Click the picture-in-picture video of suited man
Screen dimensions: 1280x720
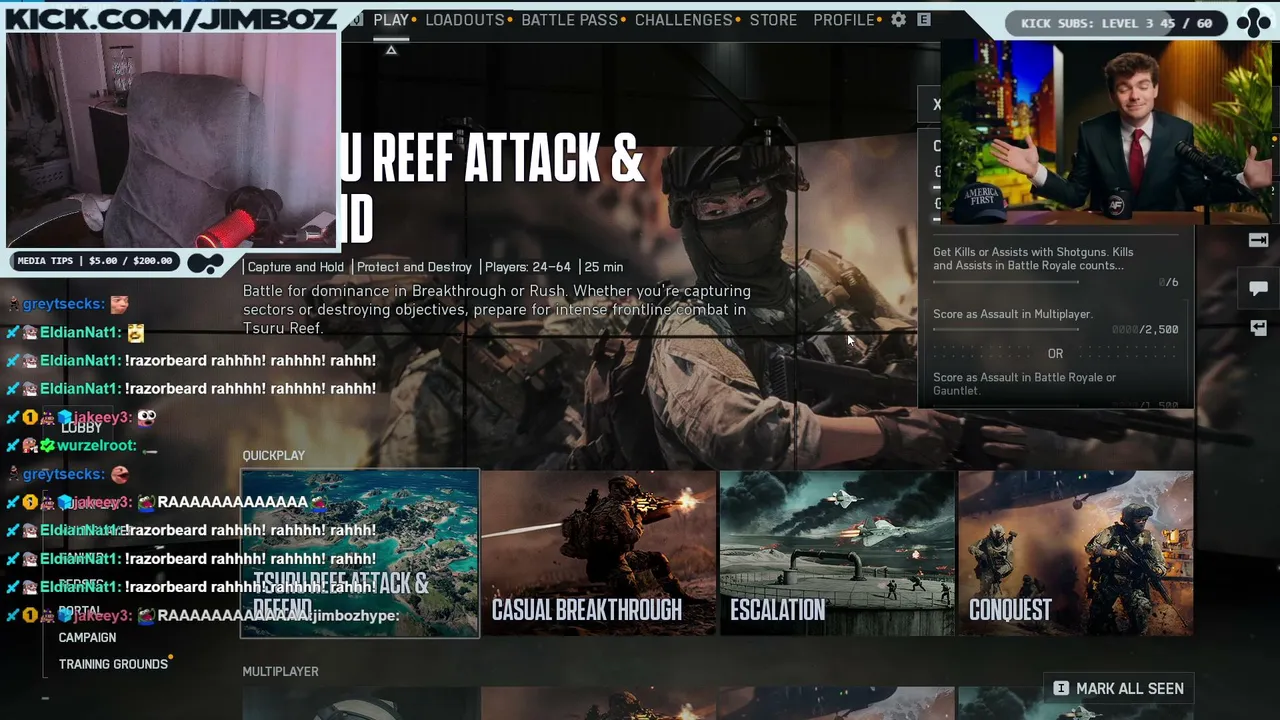1106,132
